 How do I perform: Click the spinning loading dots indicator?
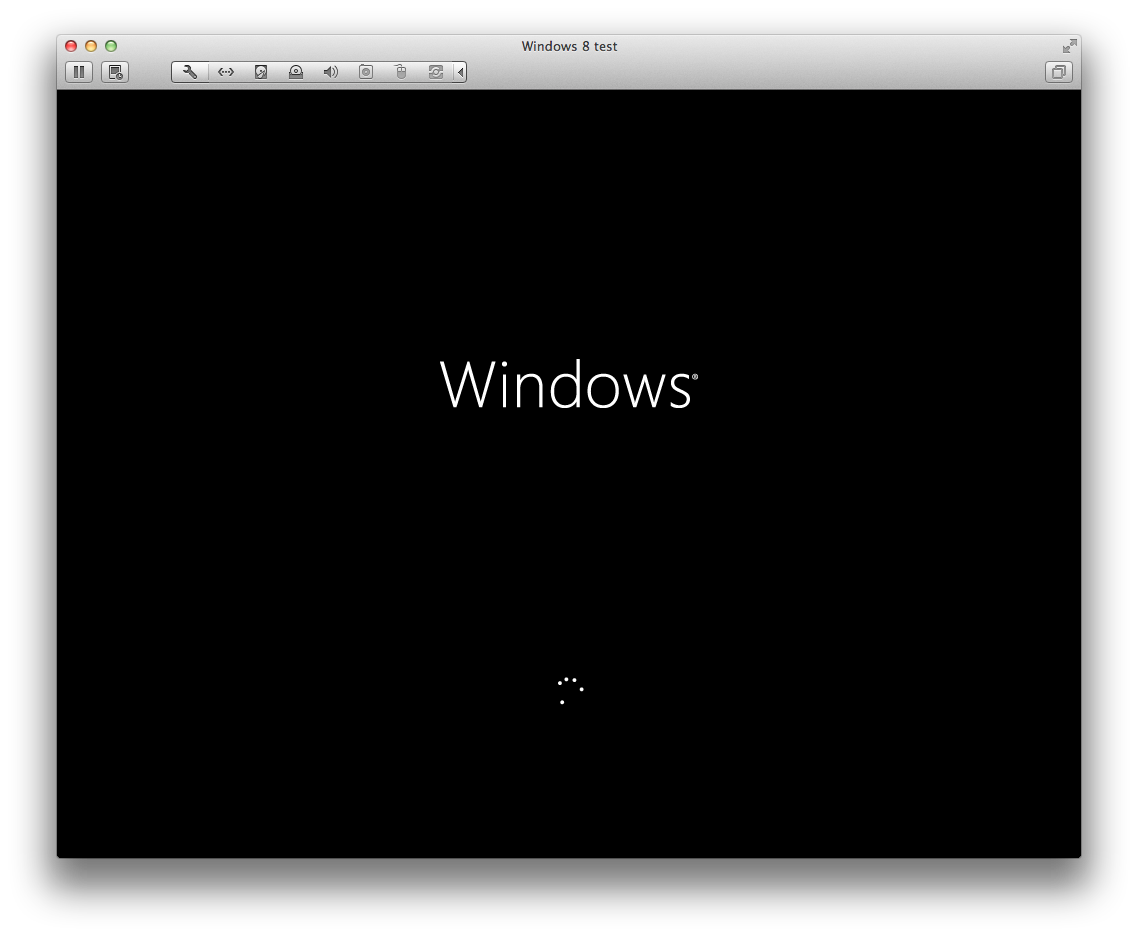[x=569, y=690]
